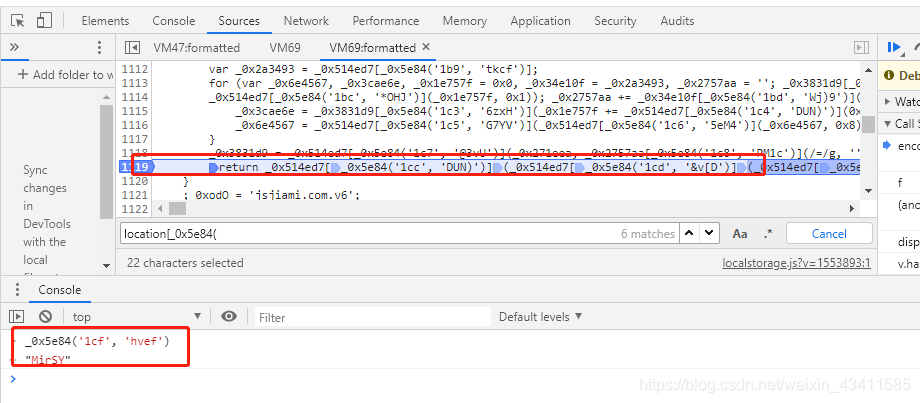Select the Console drawer tab
The height and width of the screenshot is (403, 920).
[x=59, y=290]
